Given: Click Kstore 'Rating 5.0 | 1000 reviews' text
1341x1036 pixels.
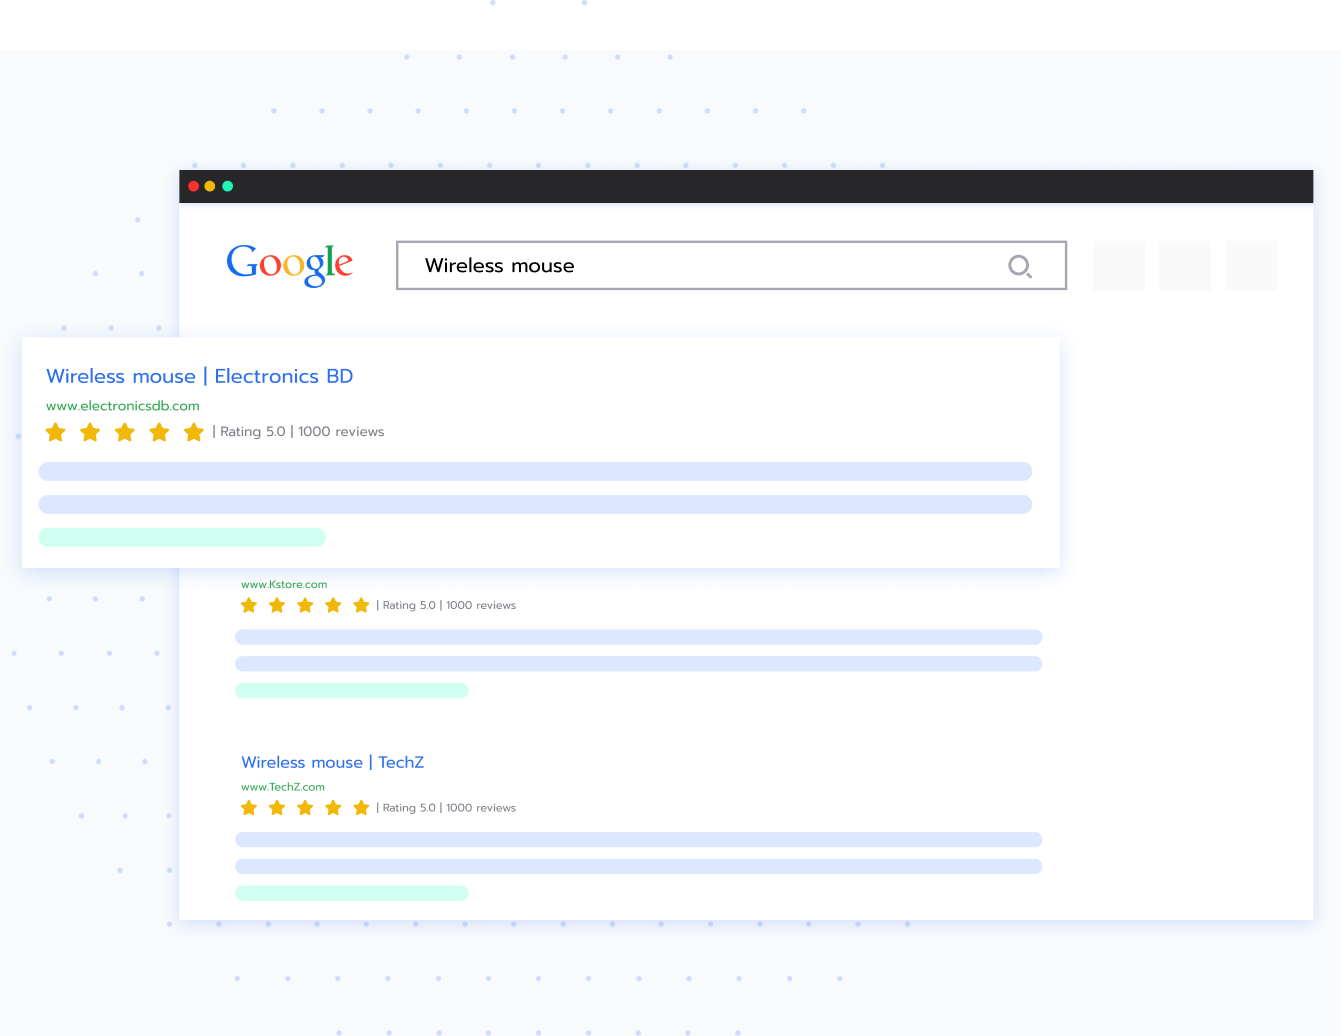Looking at the screenshot, I should click(449, 605).
